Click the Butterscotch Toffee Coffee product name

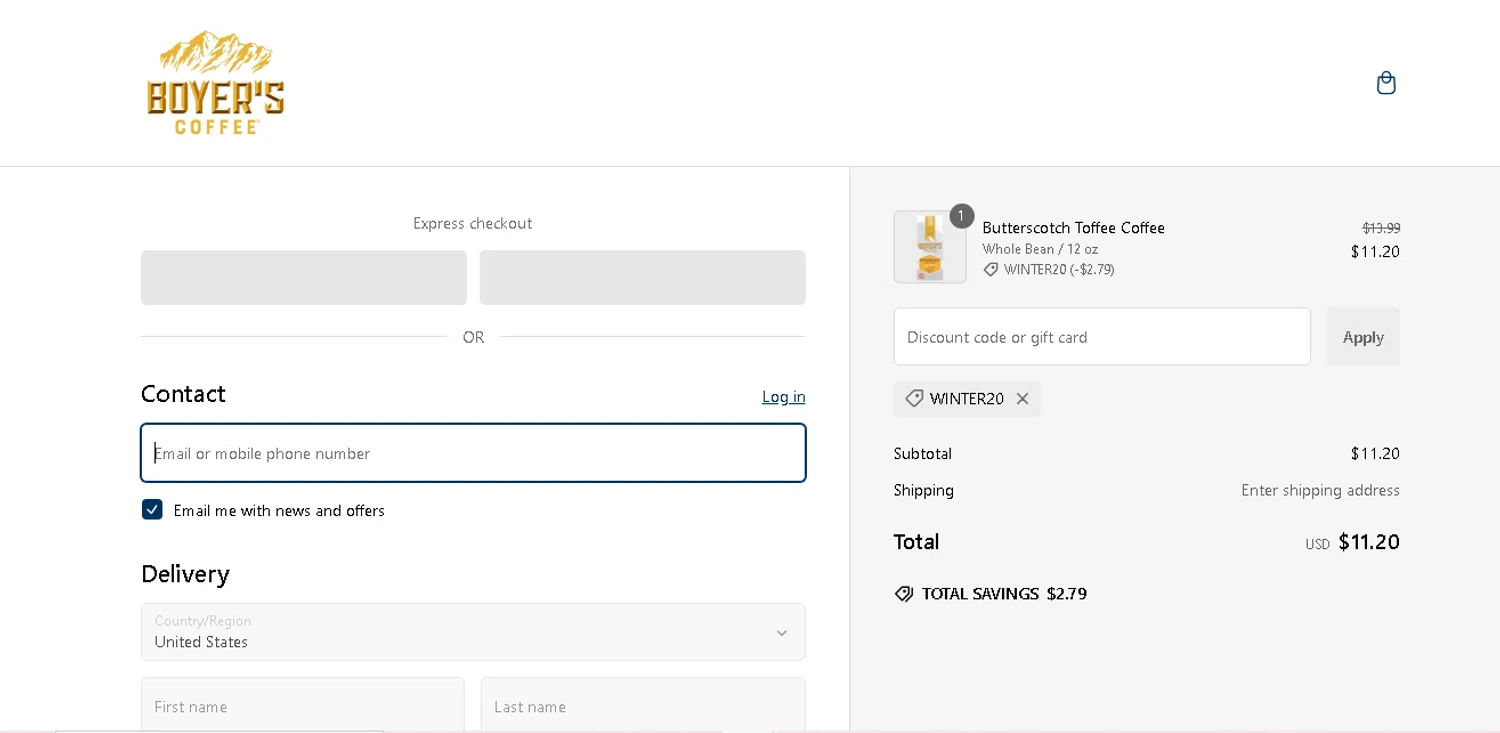tap(1073, 228)
